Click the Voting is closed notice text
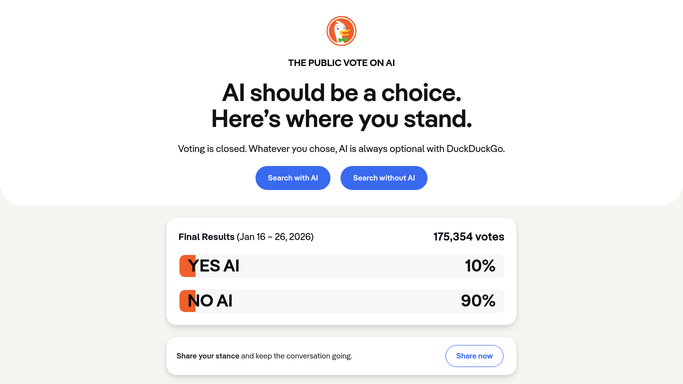The image size is (683, 384). (x=342, y=149)
